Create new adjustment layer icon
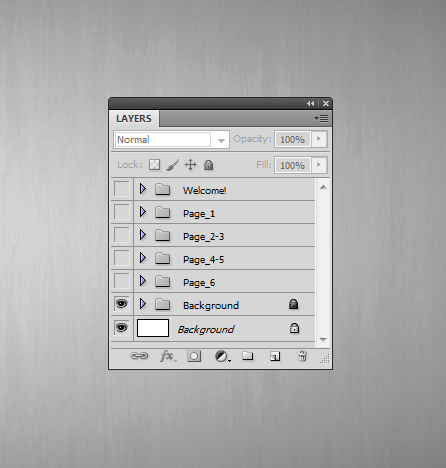The height and width of the screenshot is (468, 446). [x=222, y=356]
